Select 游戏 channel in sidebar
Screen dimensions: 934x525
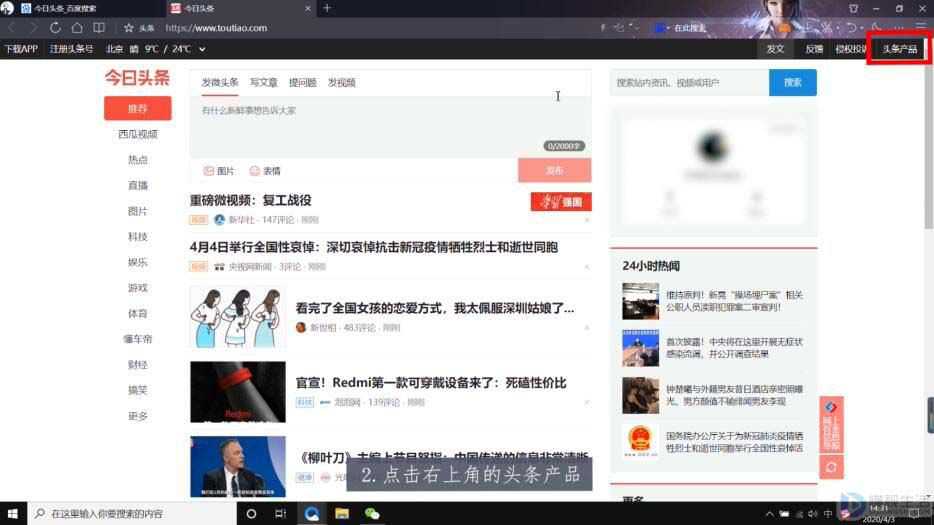pyautogui.click(x=138, y=288)
